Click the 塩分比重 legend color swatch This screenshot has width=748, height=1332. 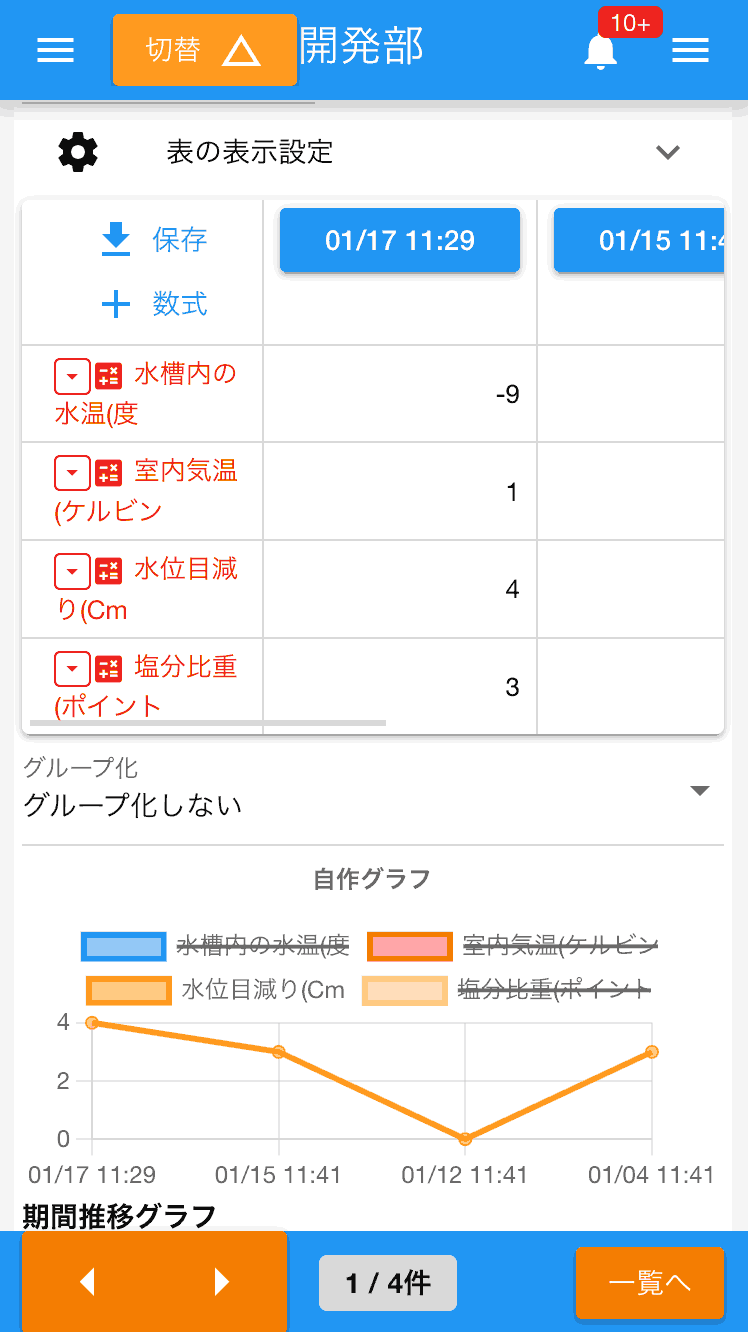pyautogui.click(x=404, y=990)
